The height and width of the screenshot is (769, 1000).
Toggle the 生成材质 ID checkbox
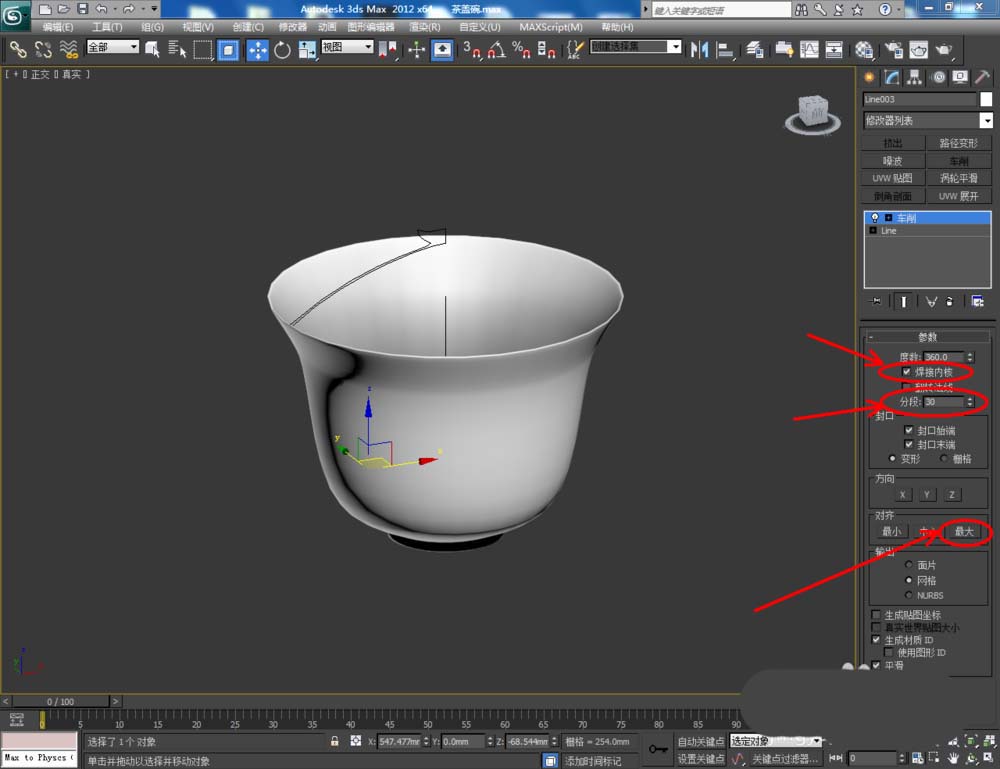click(x=876, y=639)
